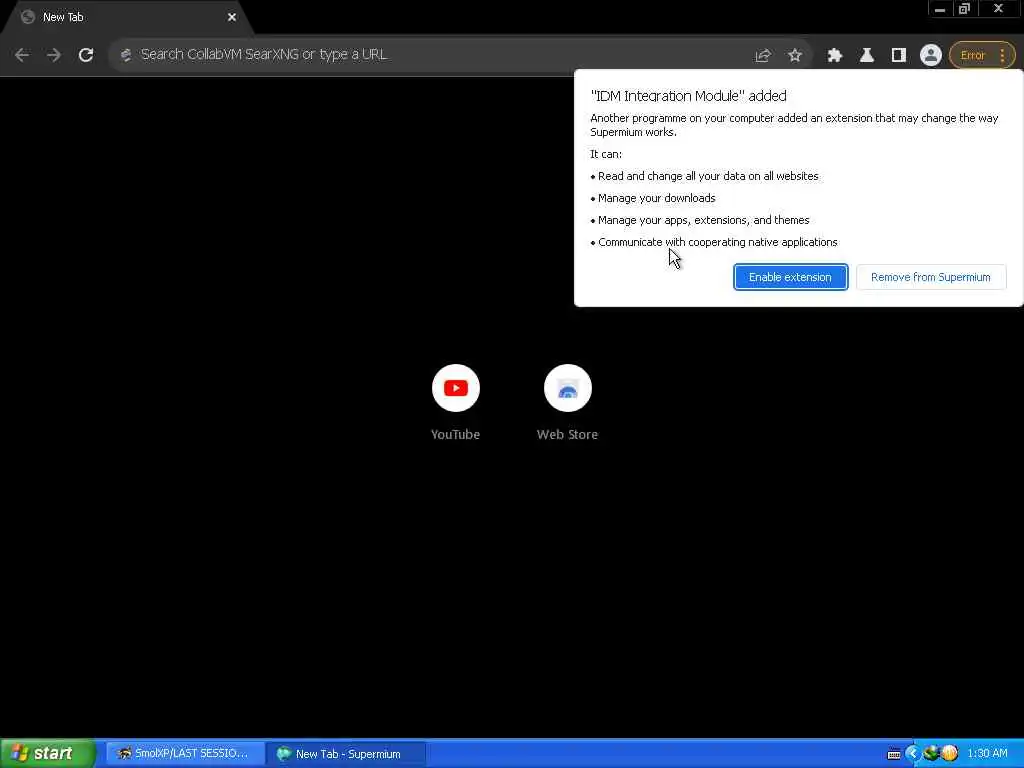Click the security shield tray icon

pos(950,754)
